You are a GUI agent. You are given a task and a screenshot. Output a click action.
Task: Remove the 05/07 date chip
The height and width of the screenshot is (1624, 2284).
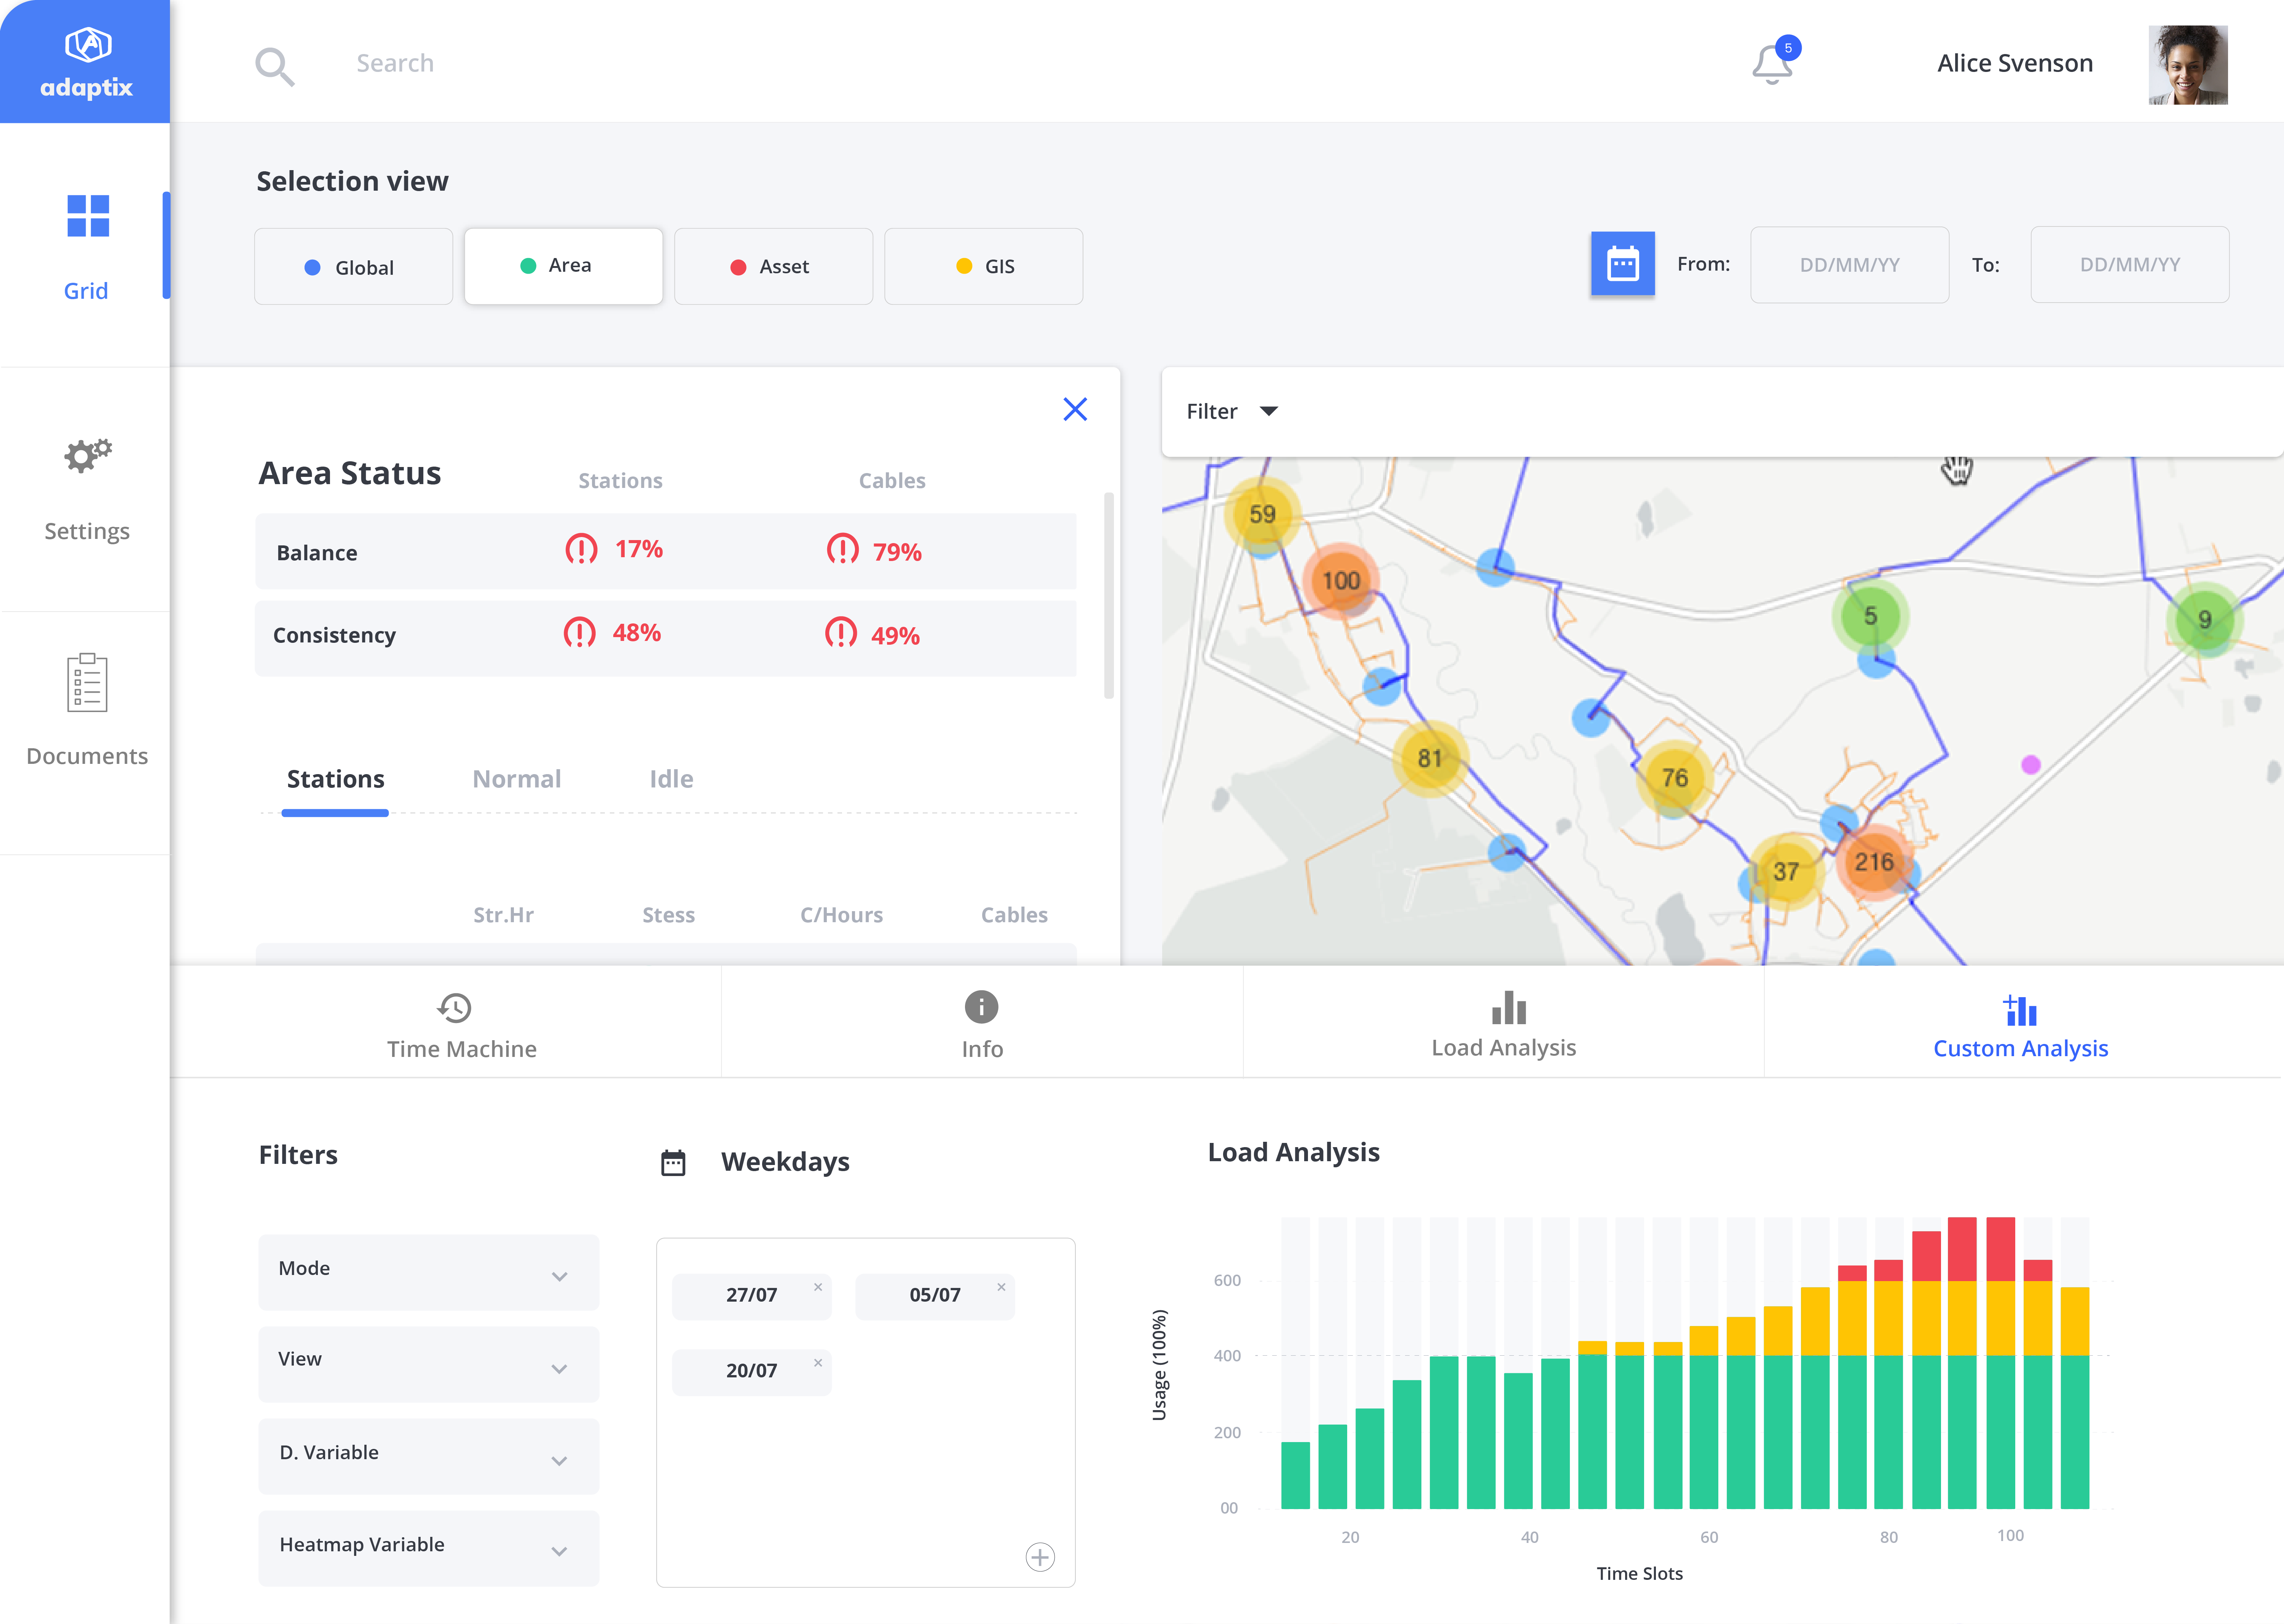tap(1001, 1287)
